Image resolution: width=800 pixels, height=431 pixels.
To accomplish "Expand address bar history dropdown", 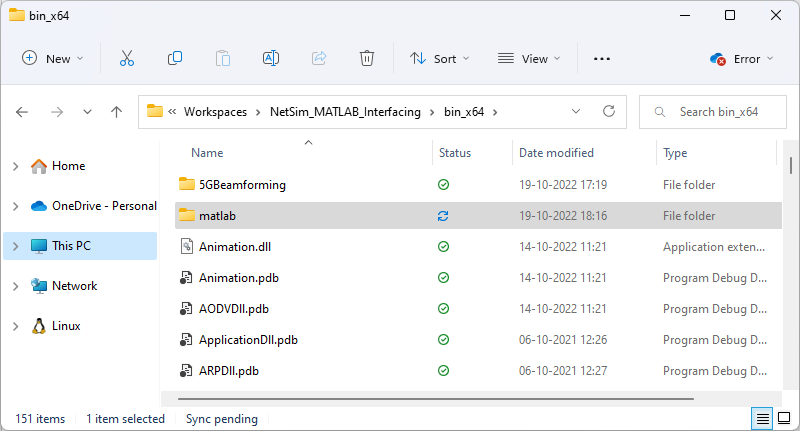I will coord(576,111).
